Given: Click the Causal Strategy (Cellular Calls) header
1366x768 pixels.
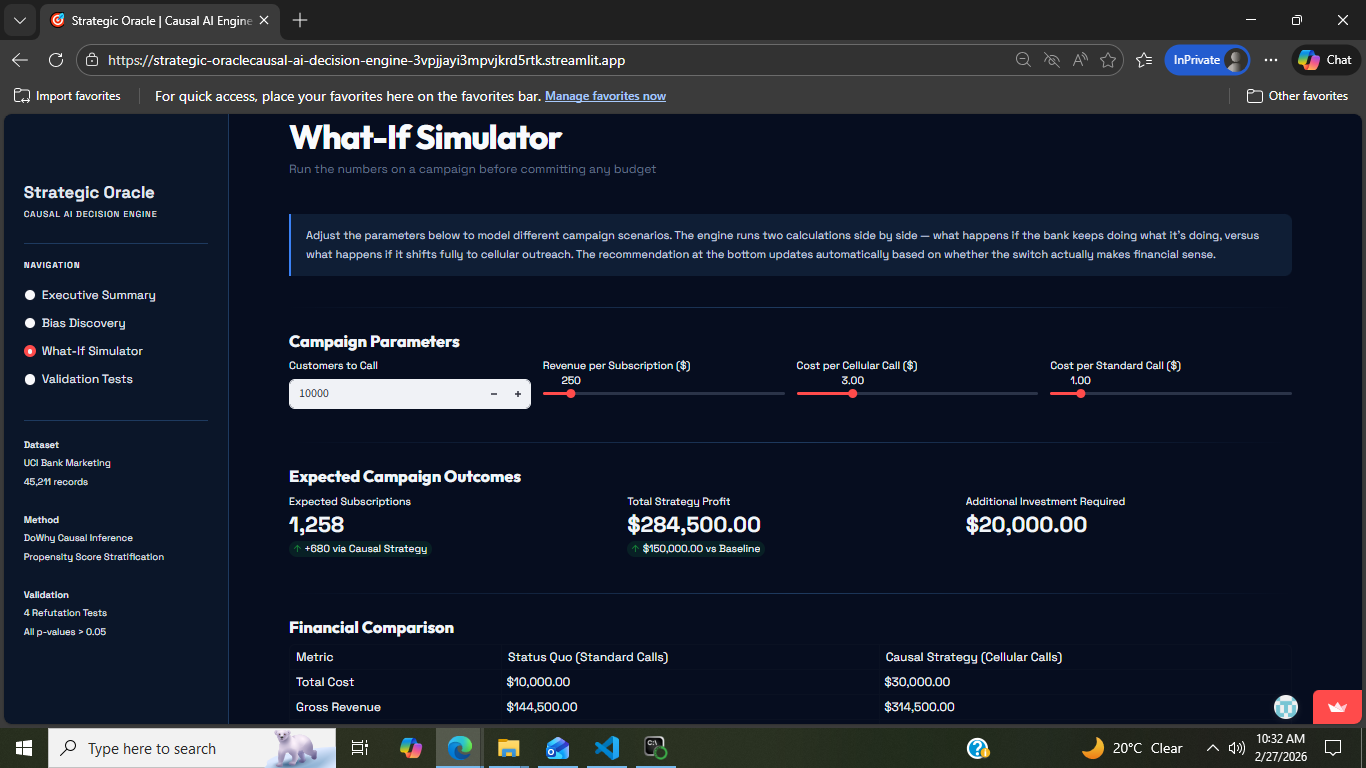Looking at the screenshot, I should coord(974,657).
